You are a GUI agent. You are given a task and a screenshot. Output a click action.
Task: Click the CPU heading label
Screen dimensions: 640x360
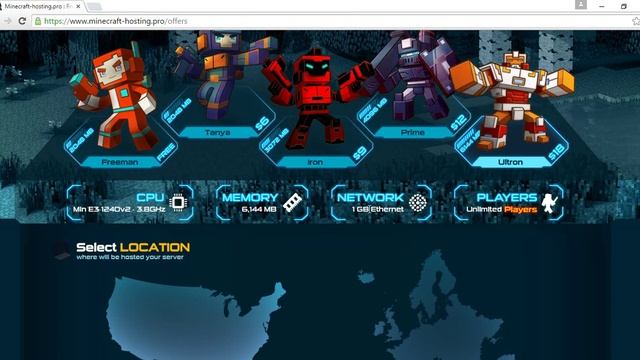click(x=150, y=198)
